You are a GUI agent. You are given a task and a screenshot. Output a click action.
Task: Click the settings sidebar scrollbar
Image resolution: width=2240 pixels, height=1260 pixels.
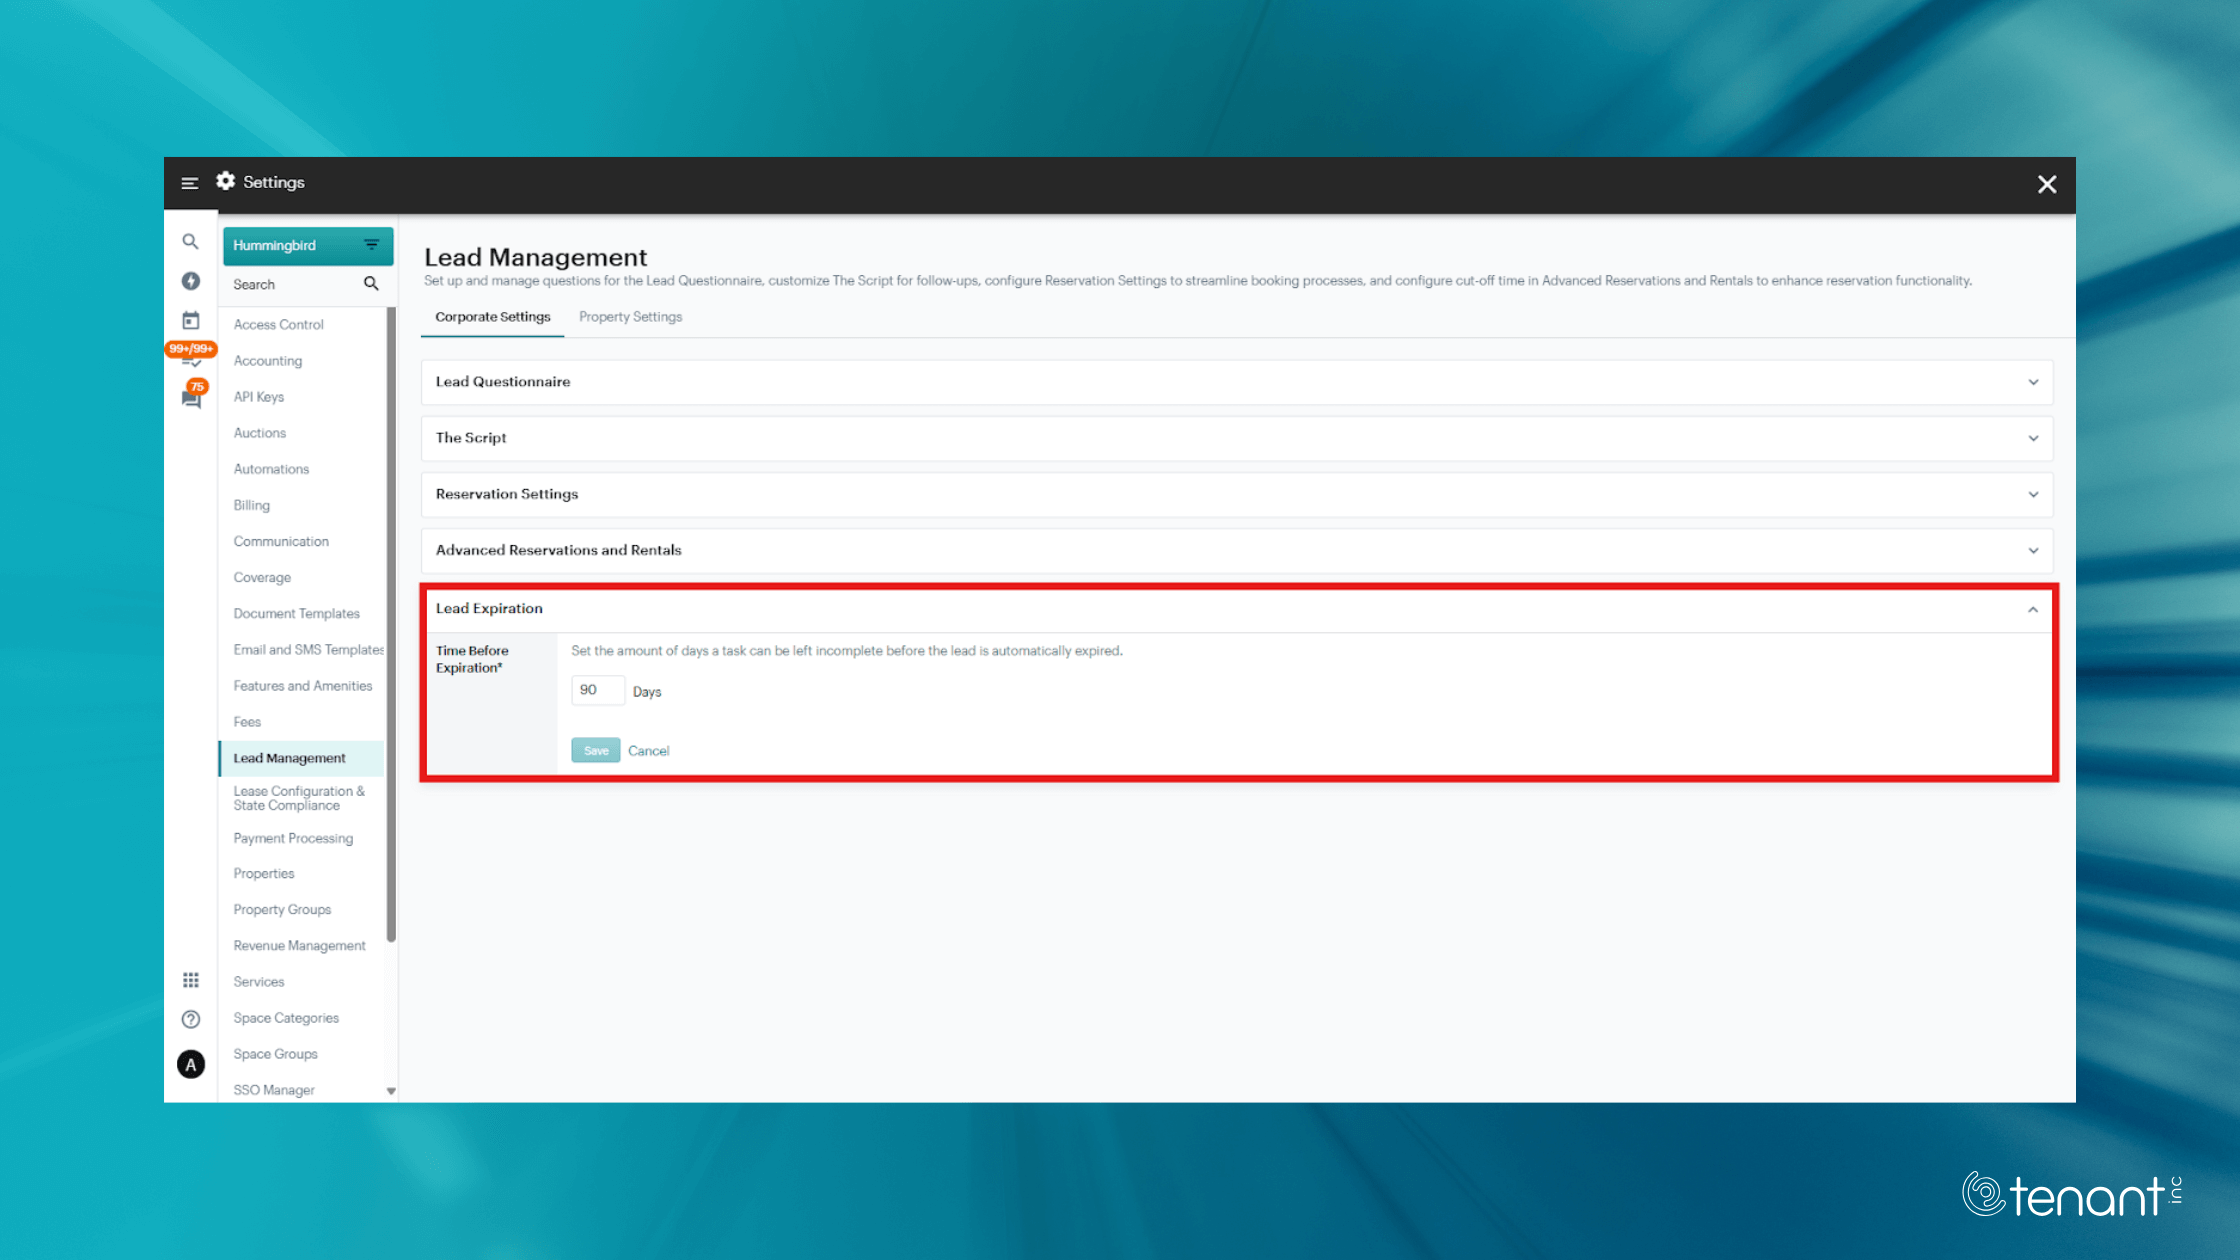tap(391, 620)
